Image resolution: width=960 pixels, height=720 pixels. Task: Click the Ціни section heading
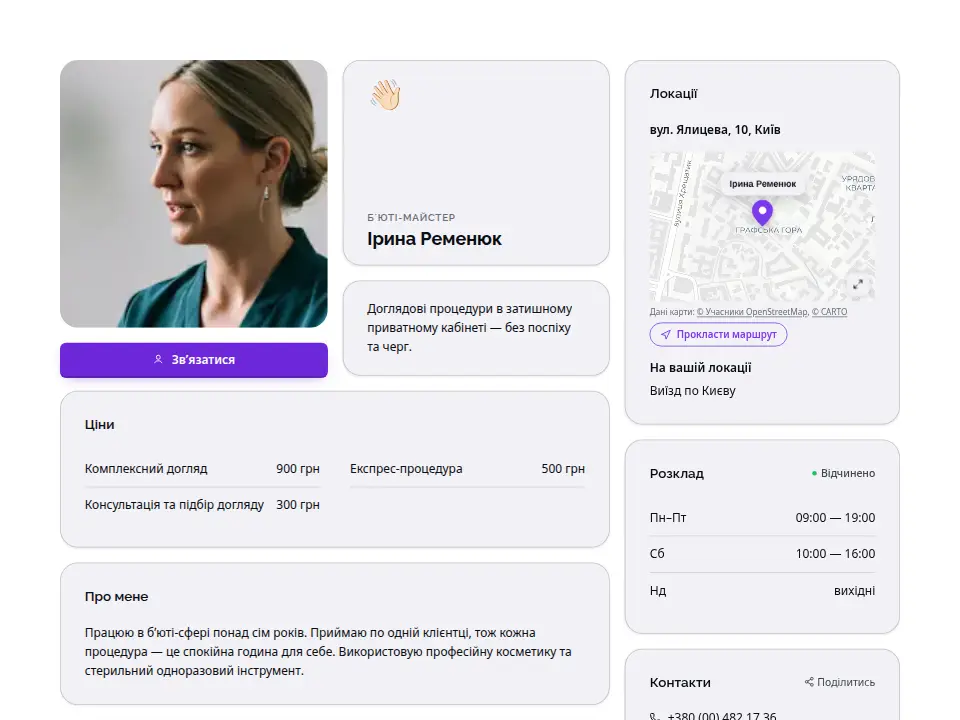pos(99,425)
